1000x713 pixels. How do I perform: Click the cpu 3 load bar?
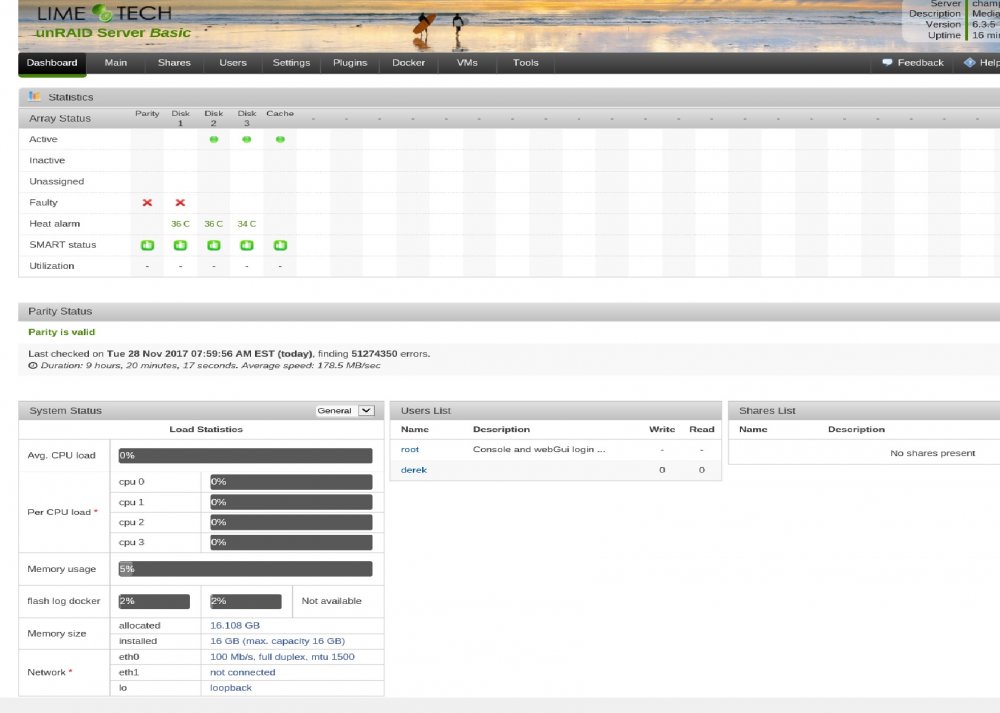[291, 542]
